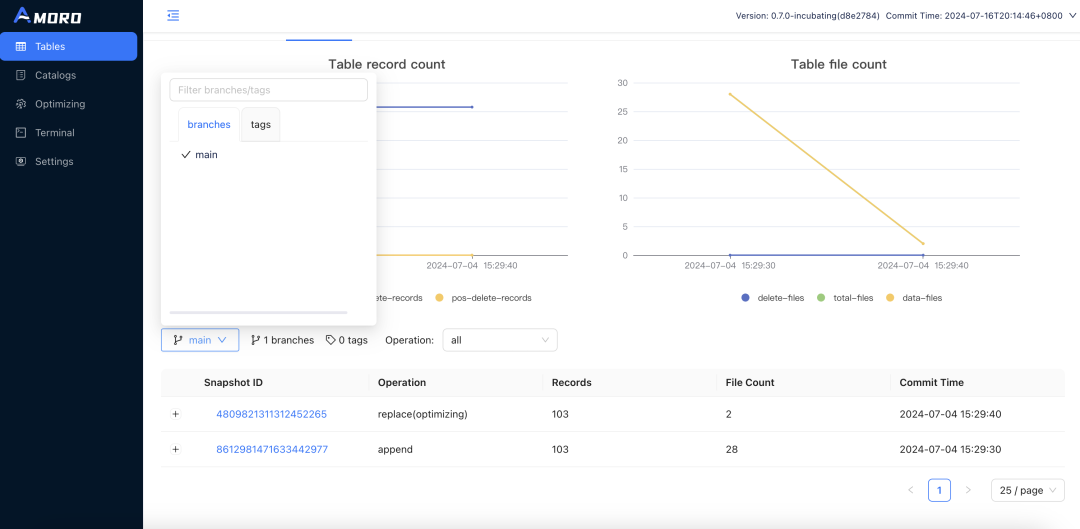This screenshot has width=1080, height=529.
Task: Select the branches tab
Action: (x=209, y=125)
